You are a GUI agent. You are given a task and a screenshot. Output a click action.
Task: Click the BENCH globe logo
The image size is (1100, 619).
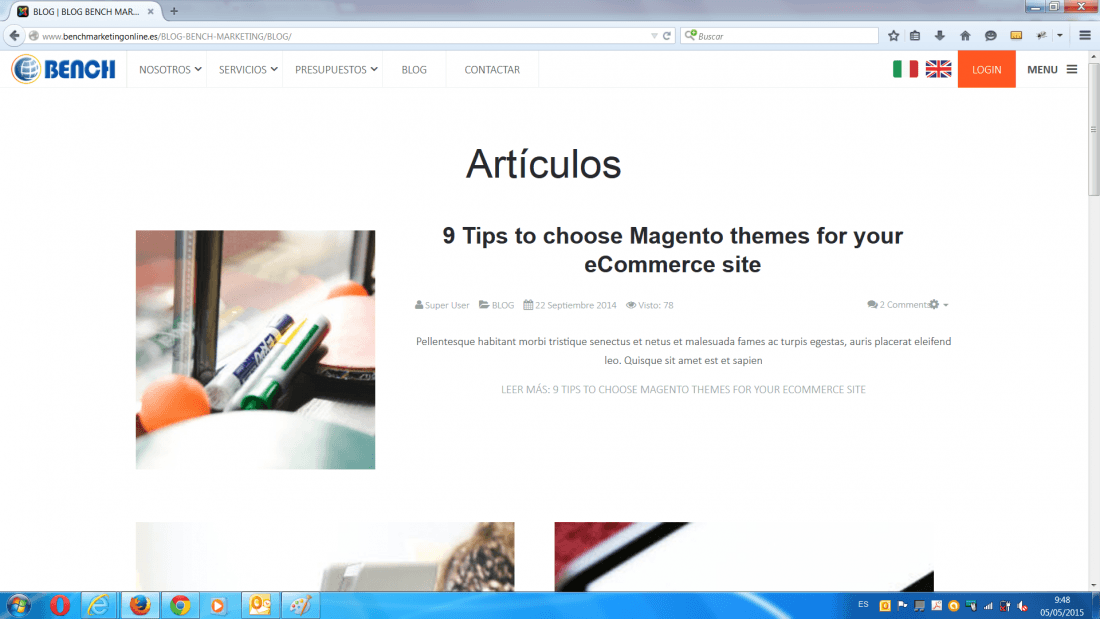pos(63,69)
